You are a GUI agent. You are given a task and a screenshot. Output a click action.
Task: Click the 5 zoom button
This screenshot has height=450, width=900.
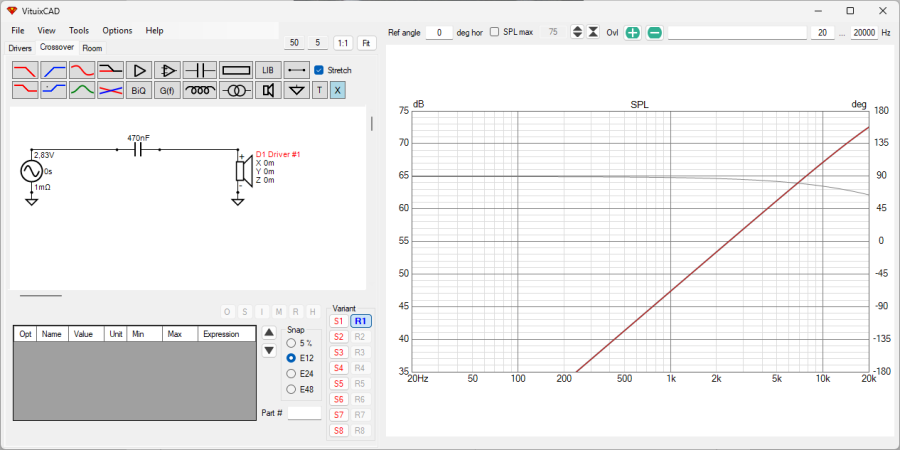[x=318, y=42]
